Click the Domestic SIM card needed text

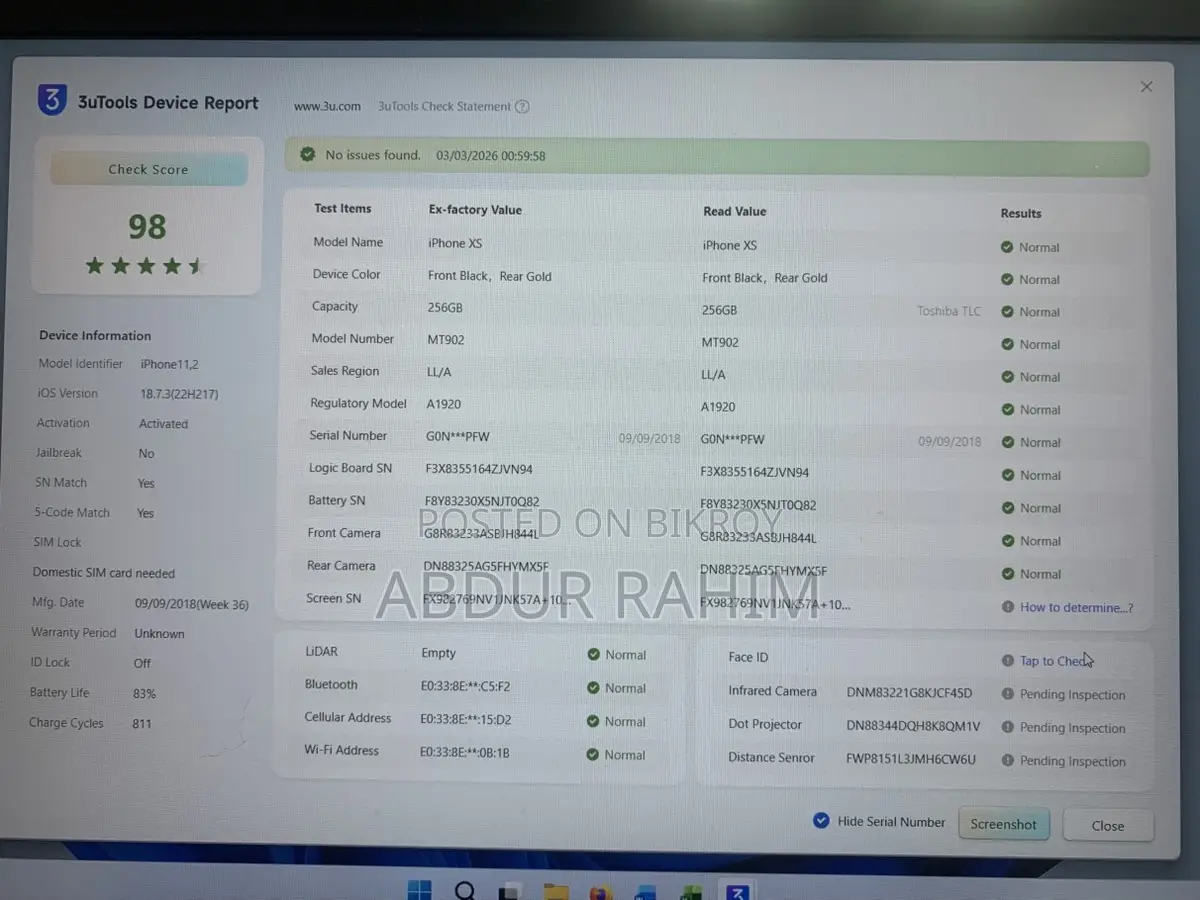[x=104, y=573]
